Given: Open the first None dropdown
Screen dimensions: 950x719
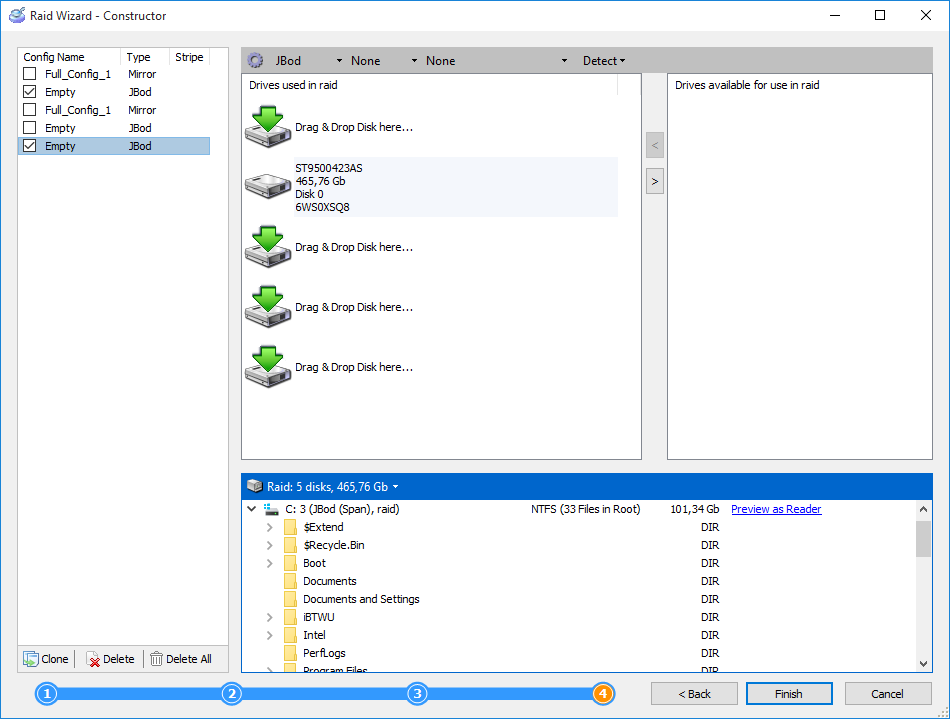Looking at the screenshot, I should [x=384, y=61].
